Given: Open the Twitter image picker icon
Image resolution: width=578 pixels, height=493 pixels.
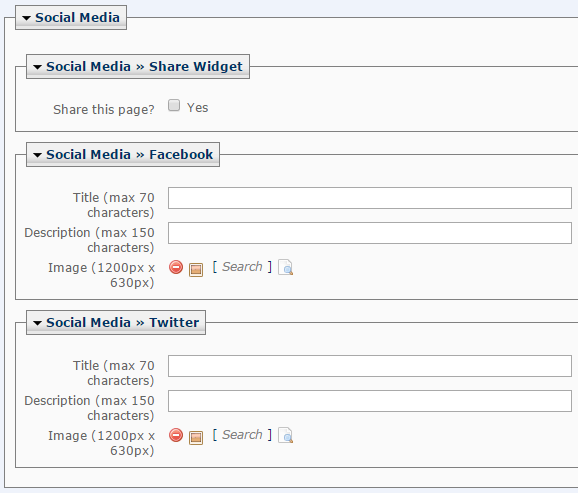Looking at the screenshot, I should [196, 438].
